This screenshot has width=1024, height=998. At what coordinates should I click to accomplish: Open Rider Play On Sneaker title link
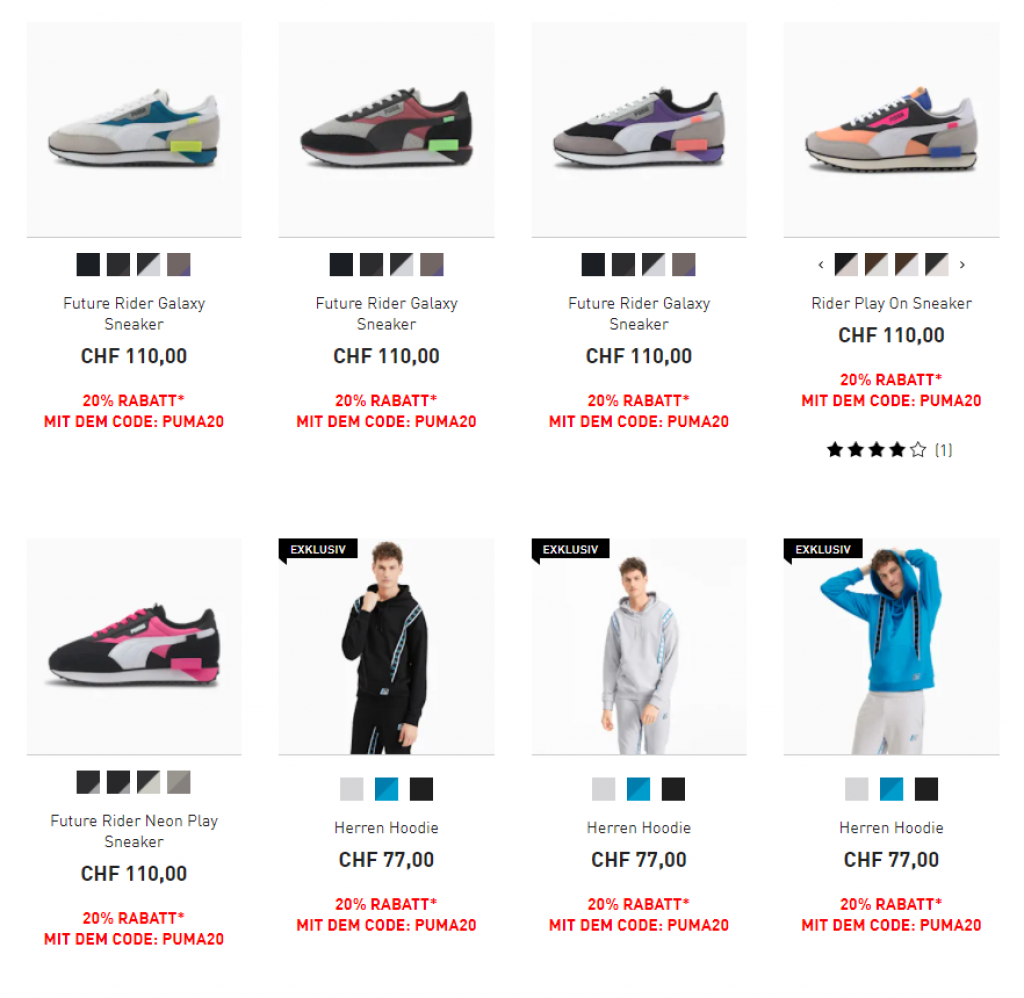pyautogui.click(x=891, y=303)
